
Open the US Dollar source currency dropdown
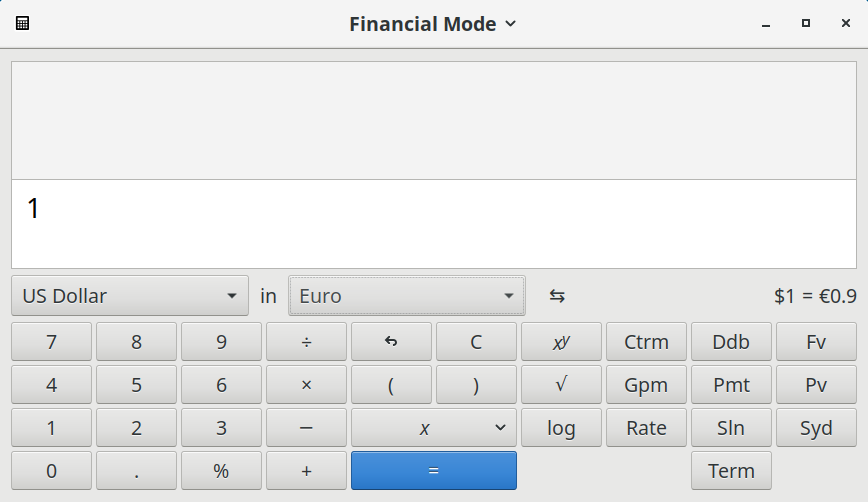(130, 296)
